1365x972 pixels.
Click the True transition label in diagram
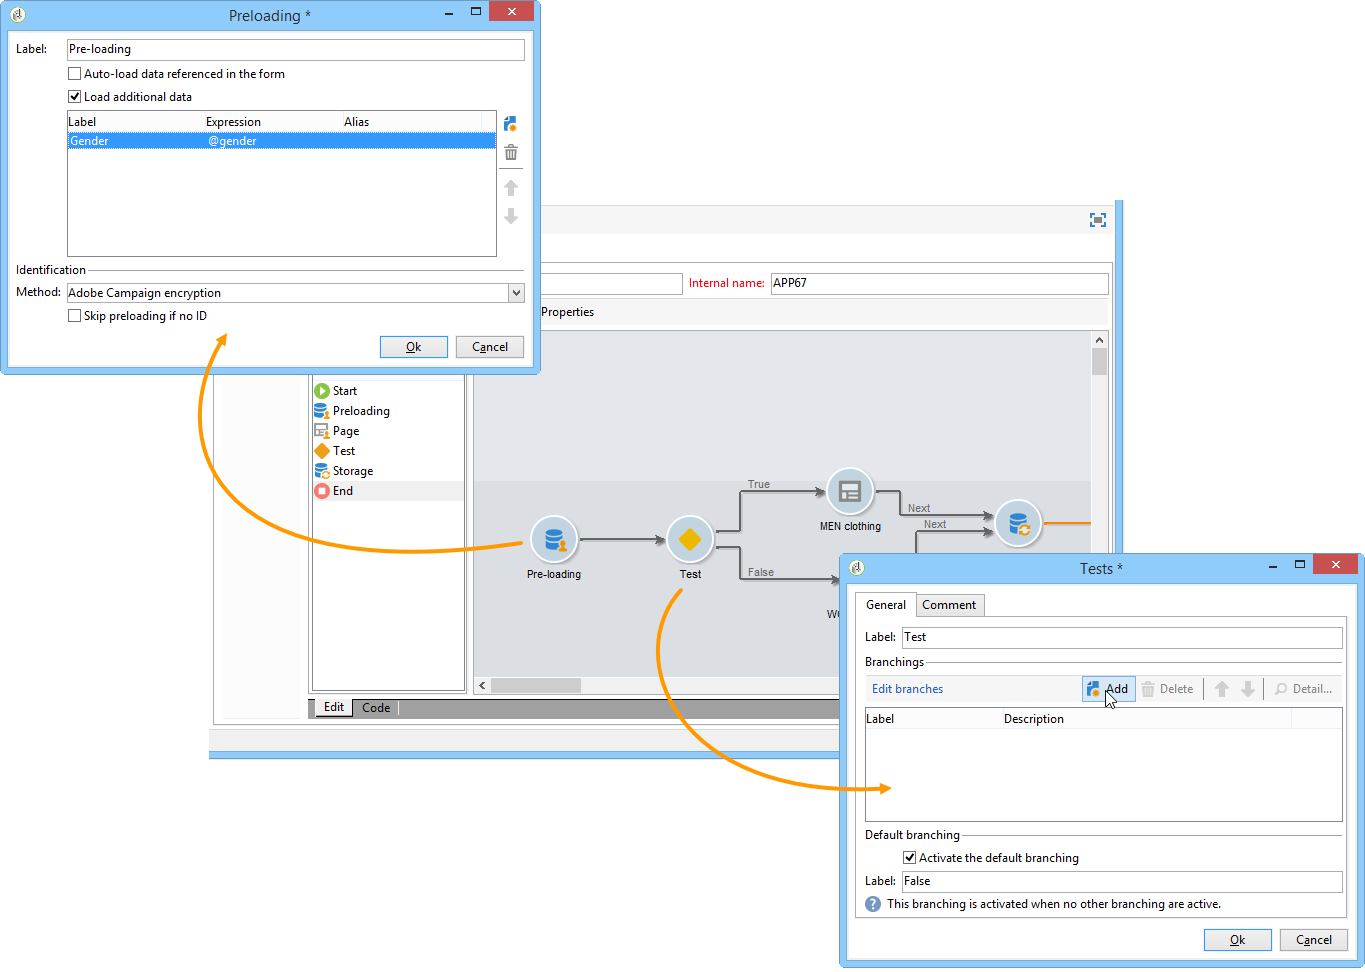click(759, 485)
